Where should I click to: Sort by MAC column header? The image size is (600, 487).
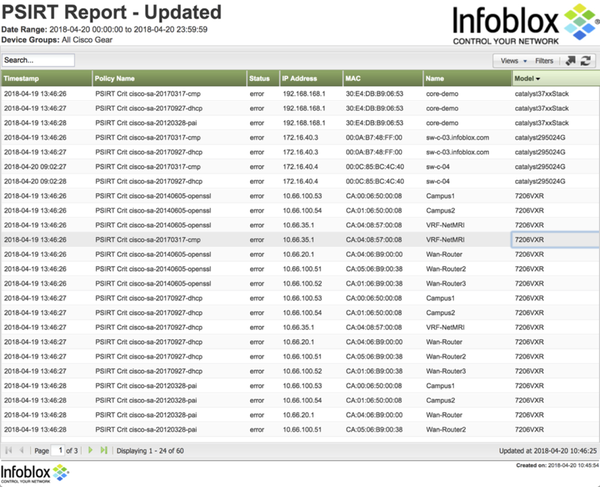click(383, 78)
